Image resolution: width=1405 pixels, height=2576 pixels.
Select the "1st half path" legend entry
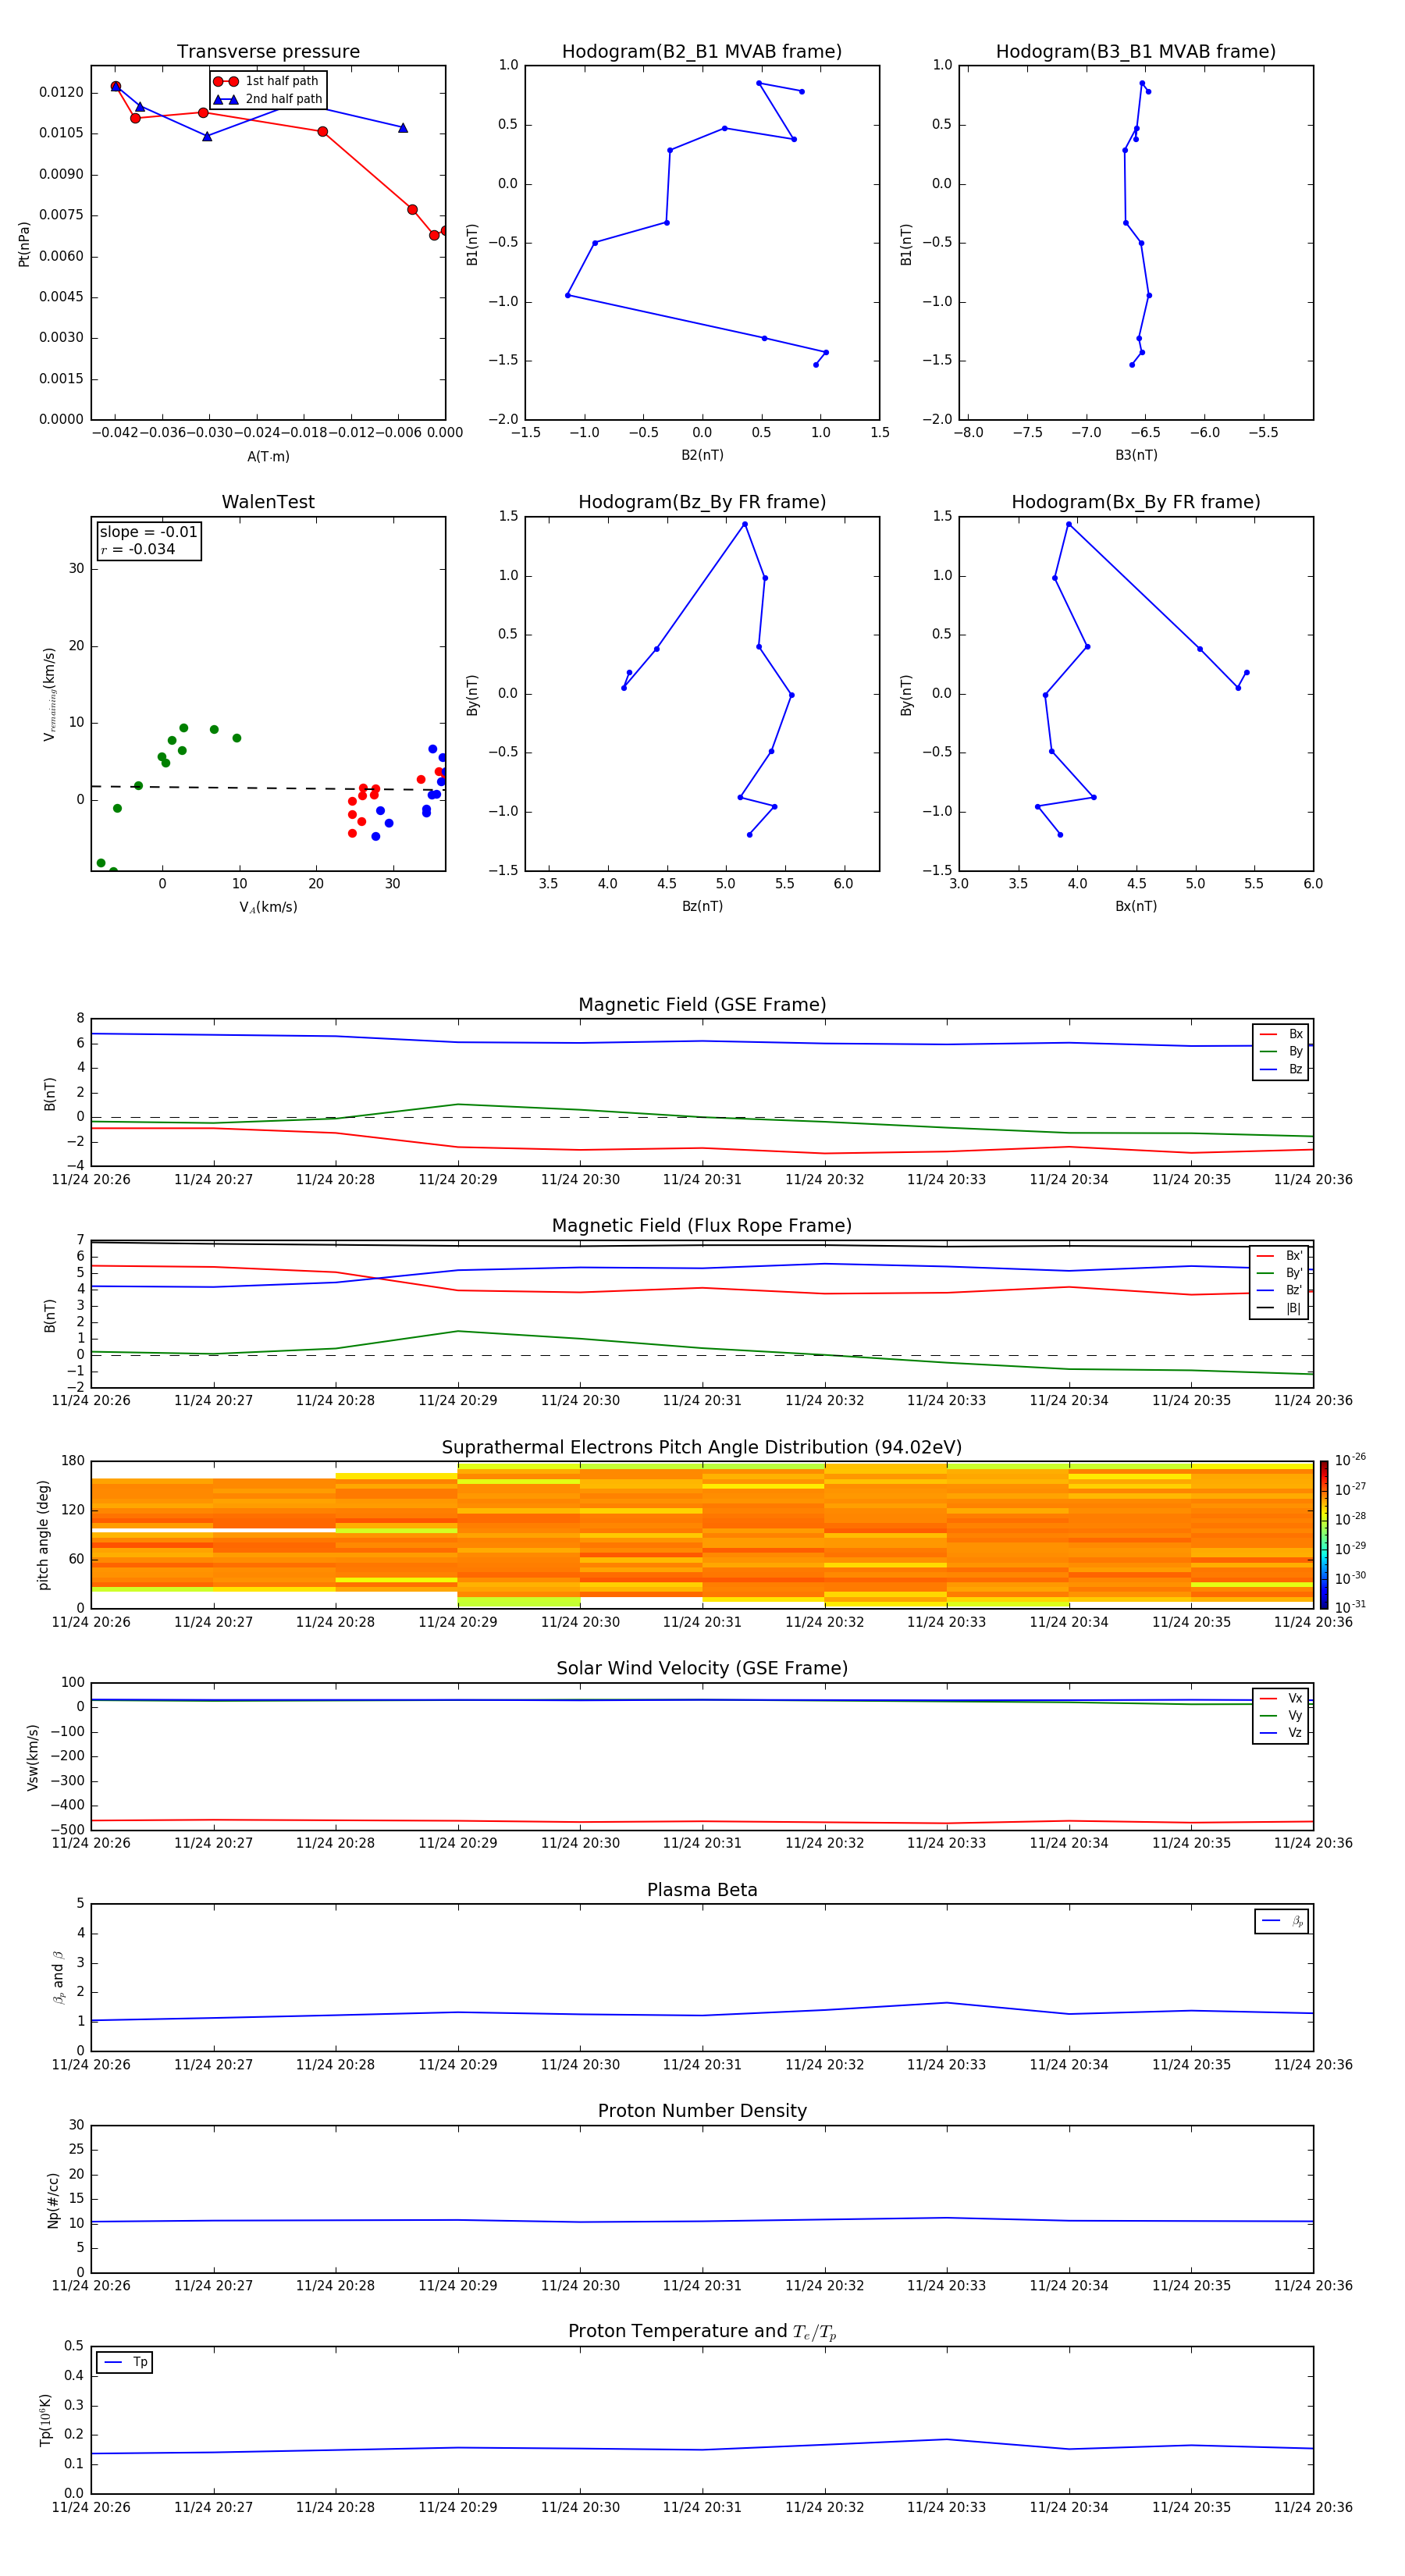point(266,81)
